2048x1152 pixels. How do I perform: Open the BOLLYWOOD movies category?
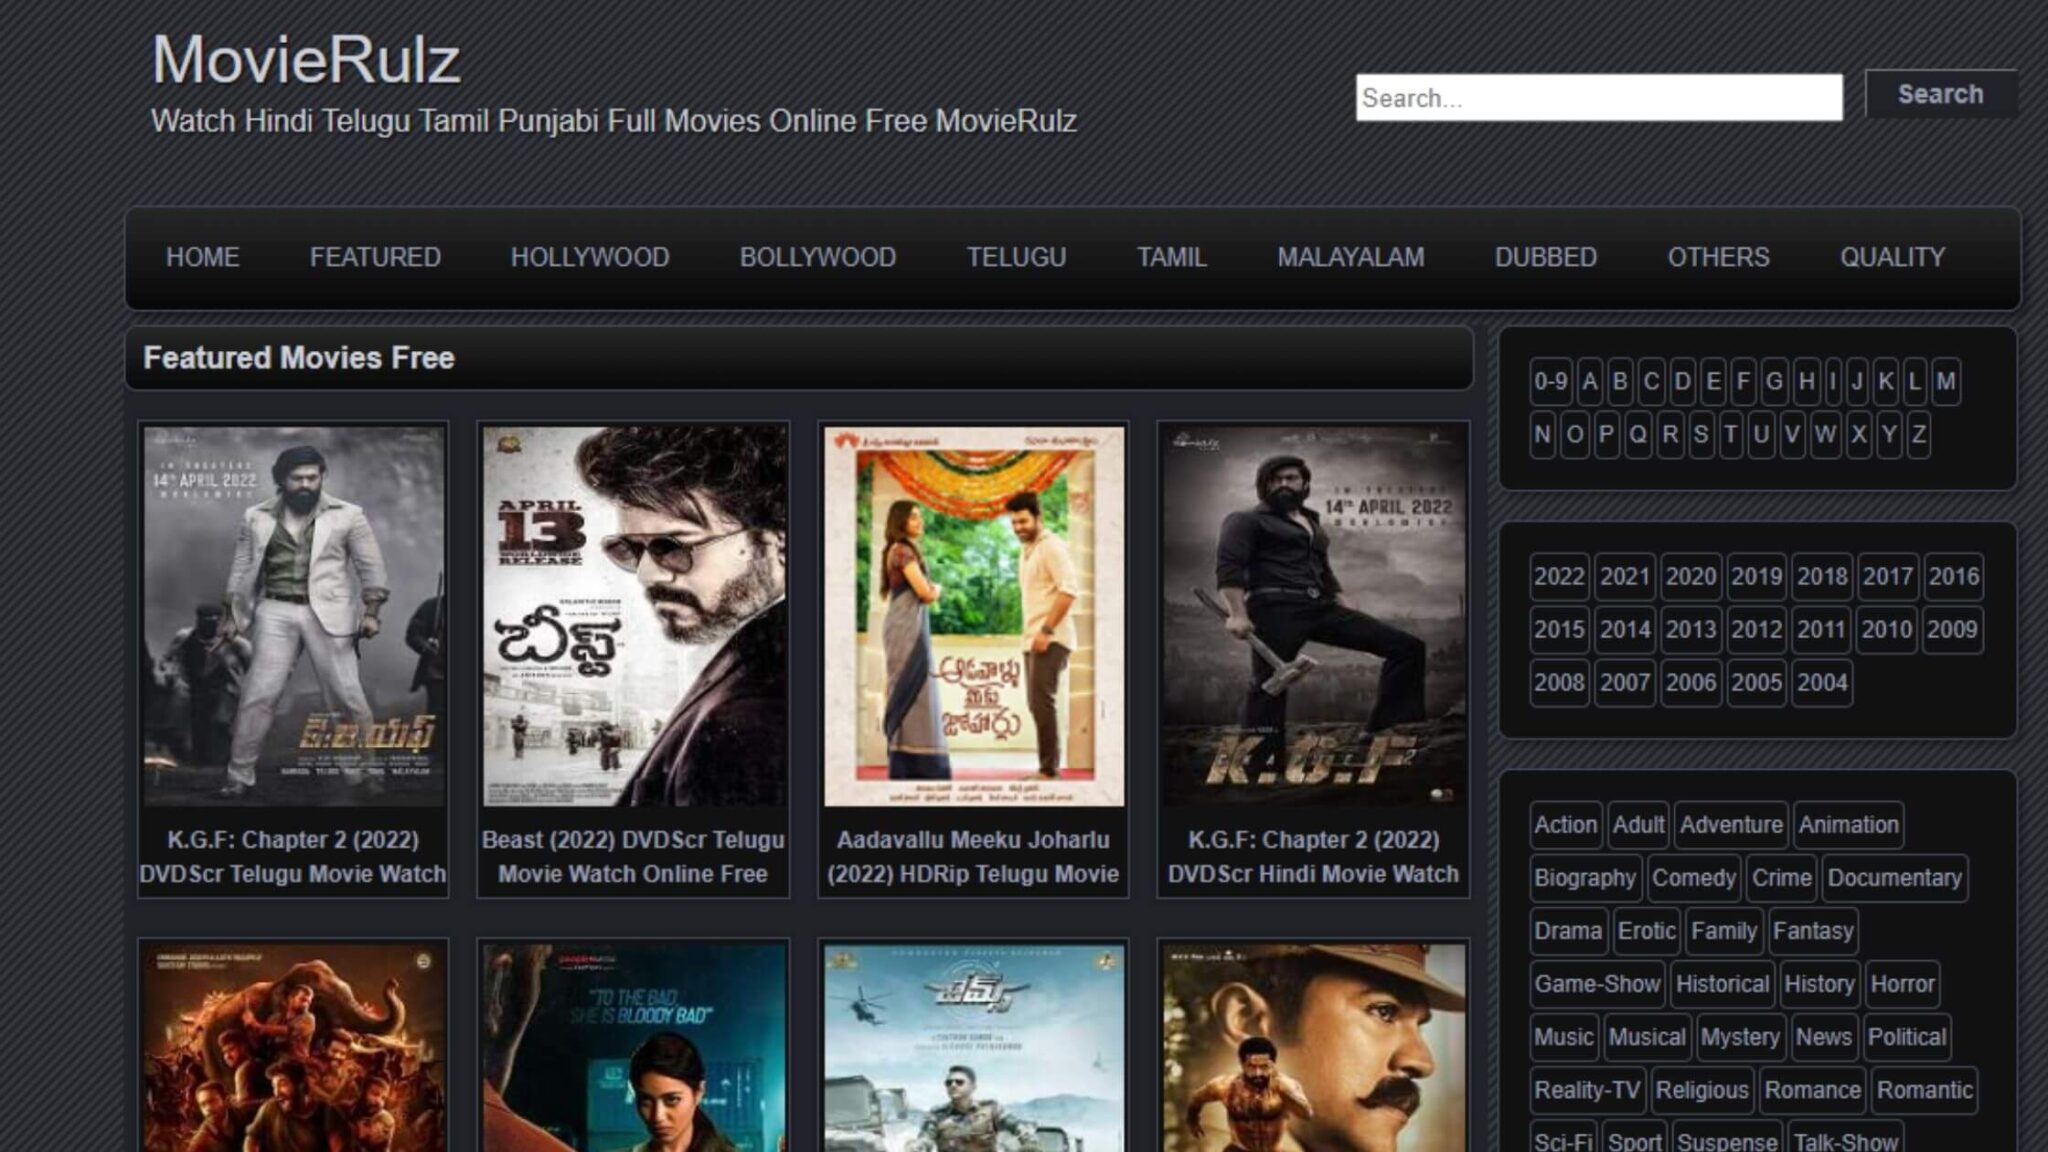816,257
